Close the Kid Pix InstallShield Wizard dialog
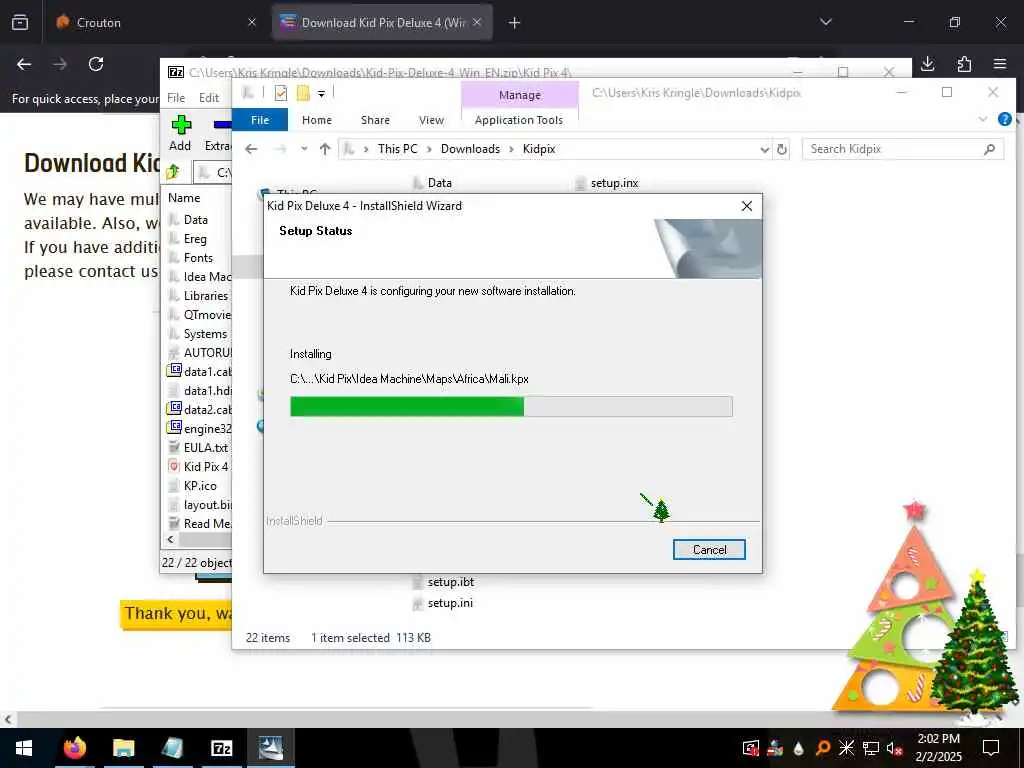Screen dimensions: 1024x768 pos(747,206)
